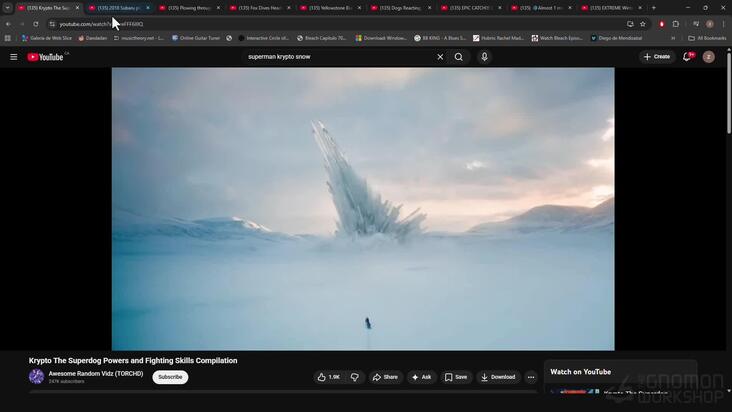Click the red extension icon in toolbar

click(x=662, y=24)
